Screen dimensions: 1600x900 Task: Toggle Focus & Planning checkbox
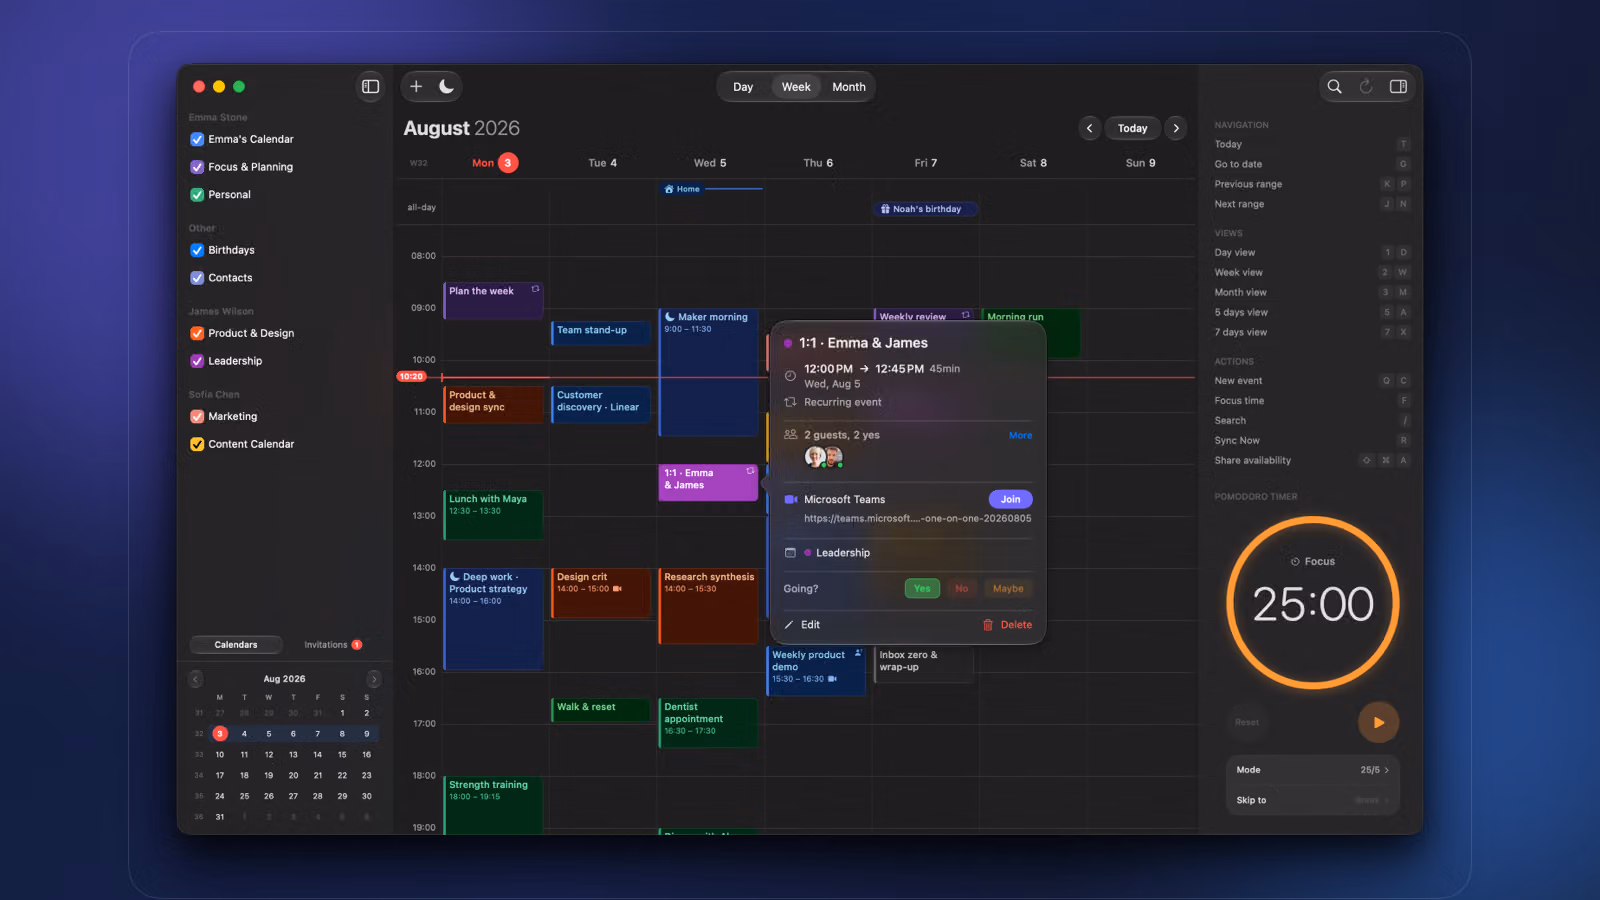coord(197,167)
